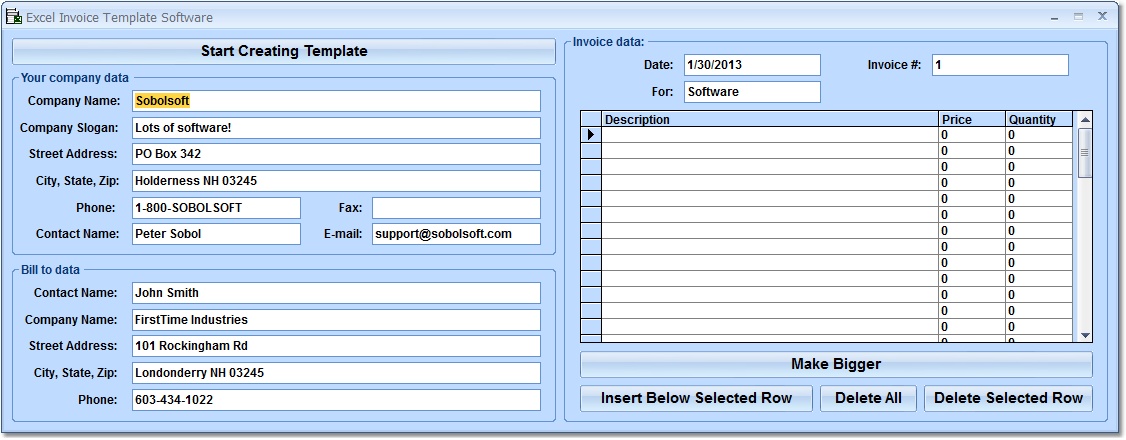Click the first row Price cell

coord(972,135)
